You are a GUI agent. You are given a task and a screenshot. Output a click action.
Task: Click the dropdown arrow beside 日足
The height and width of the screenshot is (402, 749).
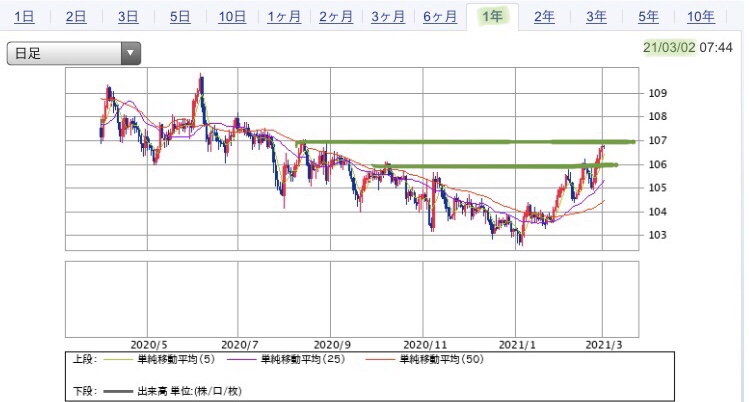pyautogui.click(x=130, y=53)
